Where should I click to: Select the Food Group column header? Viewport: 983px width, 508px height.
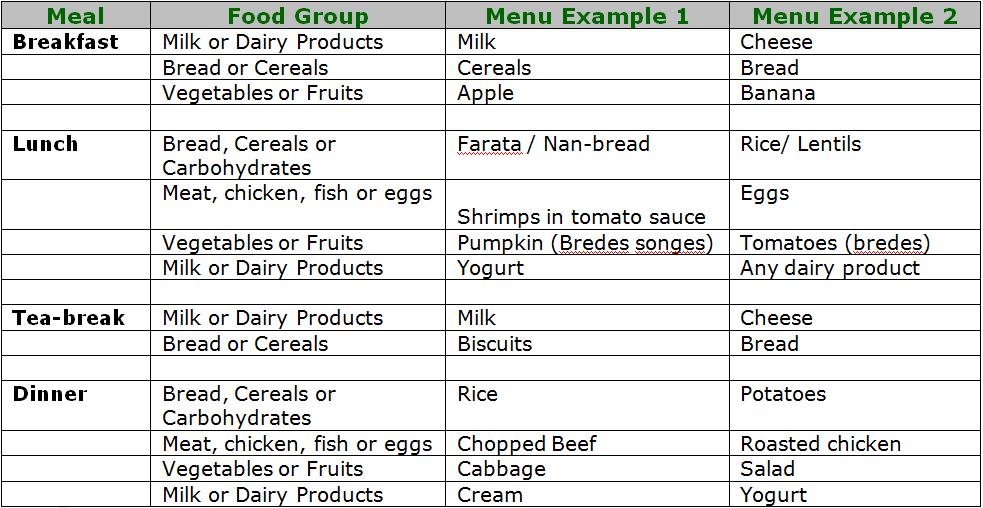[x=298, y=16]
